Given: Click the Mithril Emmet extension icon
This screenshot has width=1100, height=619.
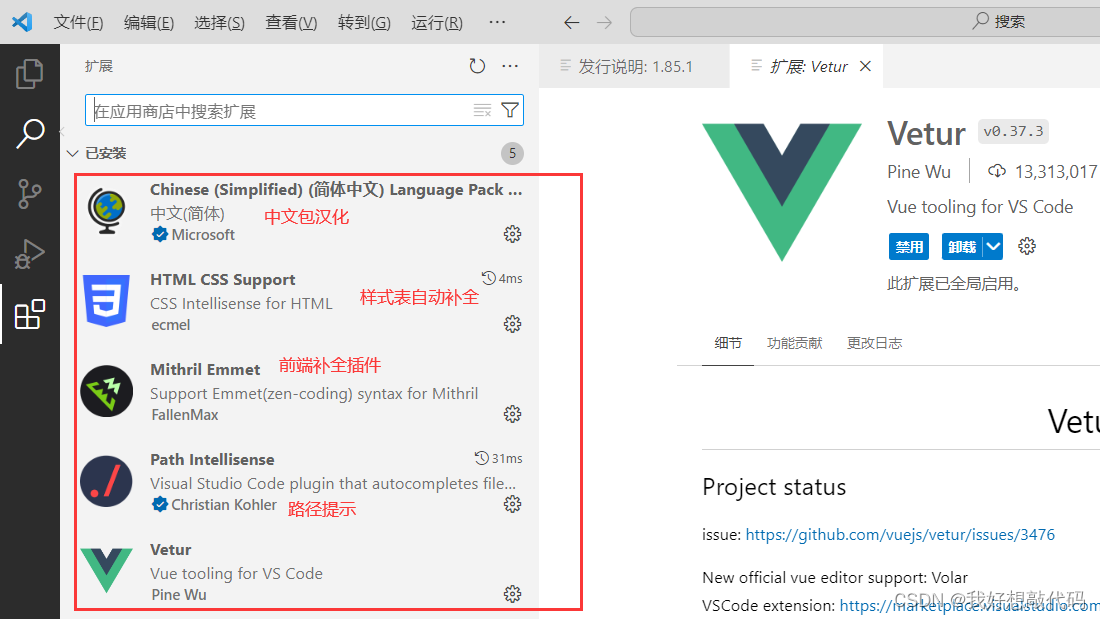Looking at the screenshot, I should tap(107, 391).
